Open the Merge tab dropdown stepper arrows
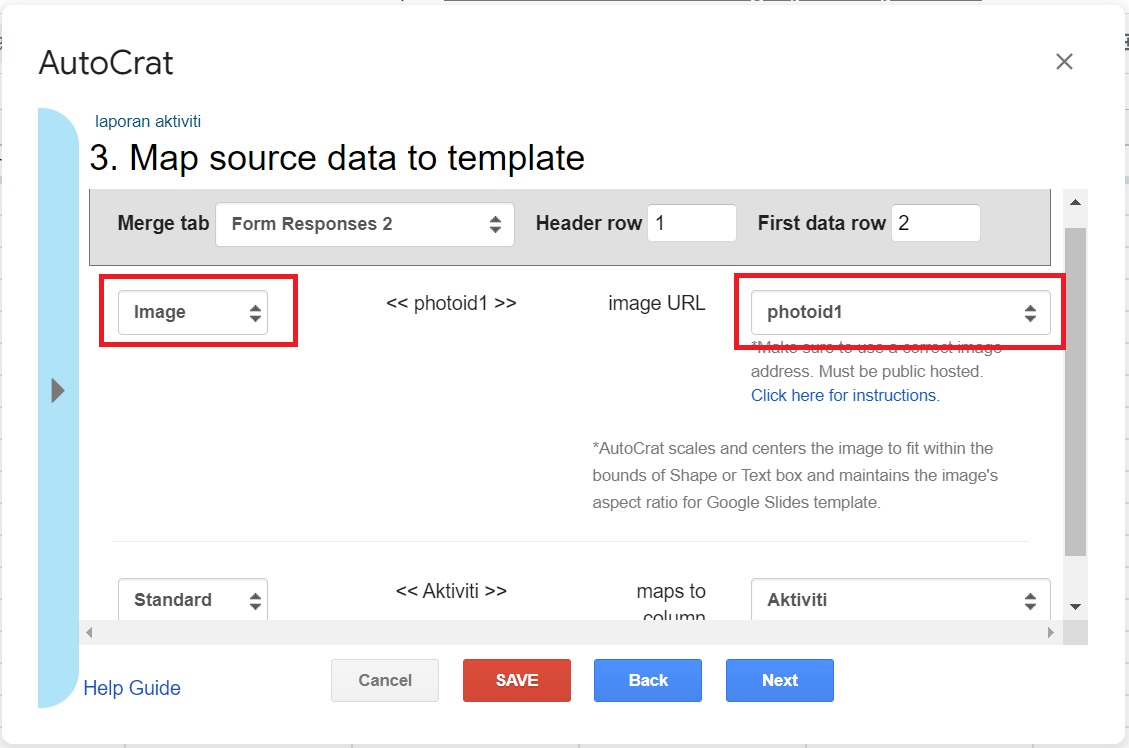This screenshot has width=1129, height=748. (495, 224)
